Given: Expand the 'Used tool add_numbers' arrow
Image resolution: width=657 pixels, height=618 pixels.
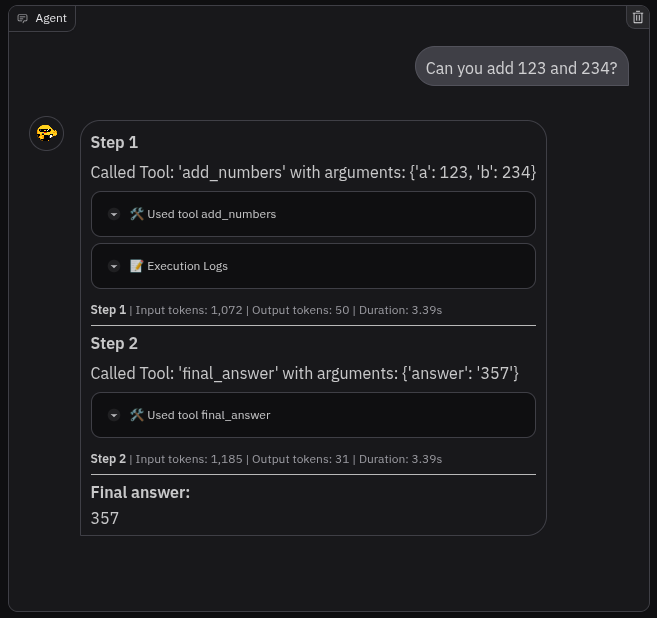Looking at the screenshot, I should [114, 214].
